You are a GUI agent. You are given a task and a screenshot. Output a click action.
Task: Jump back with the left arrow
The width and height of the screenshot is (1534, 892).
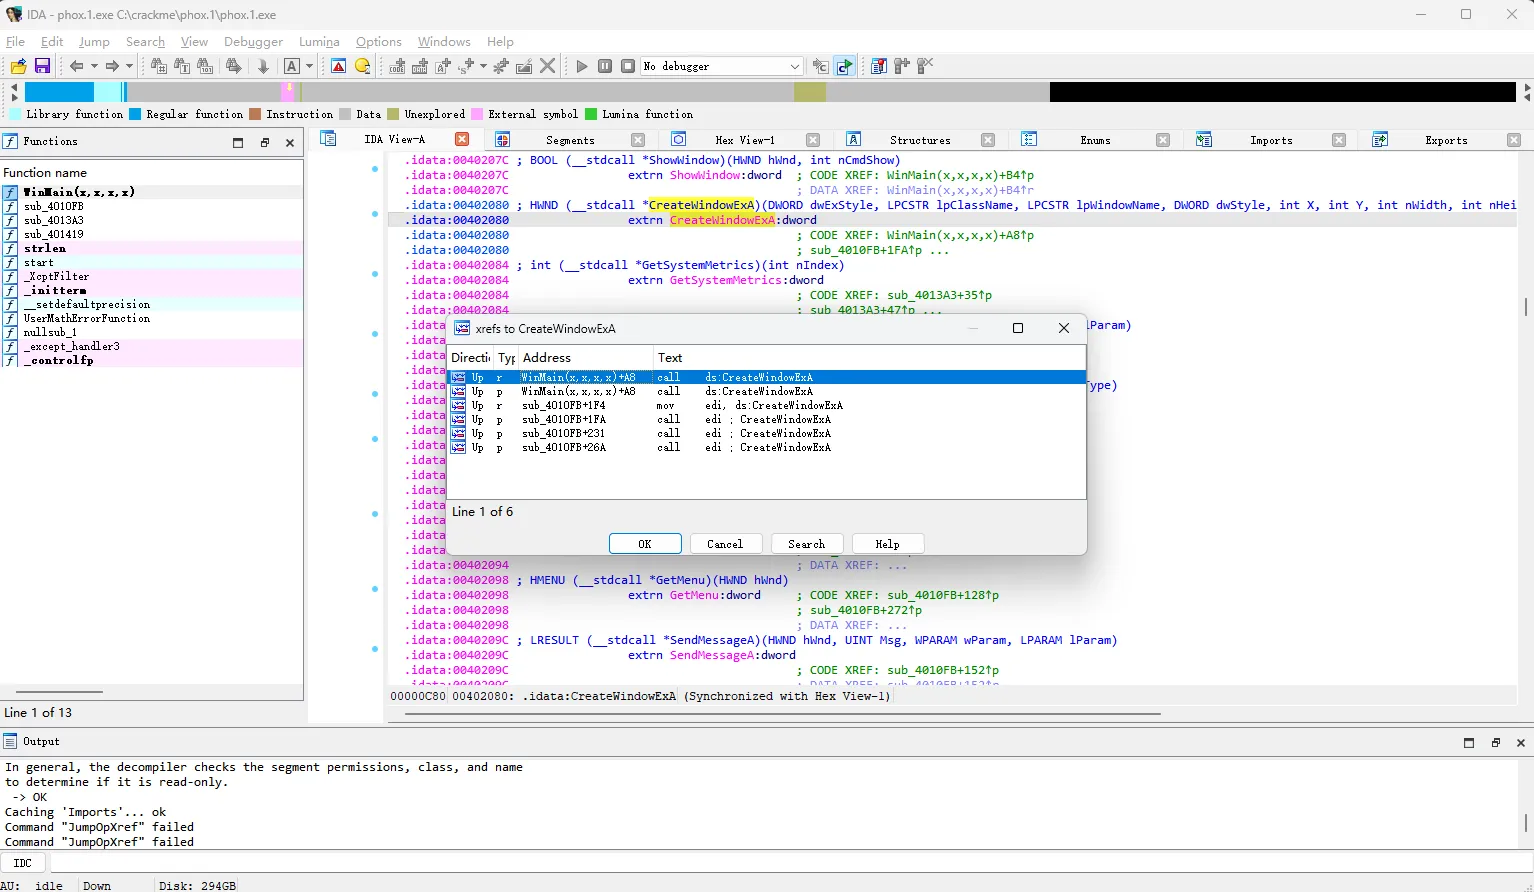[76, 66]
